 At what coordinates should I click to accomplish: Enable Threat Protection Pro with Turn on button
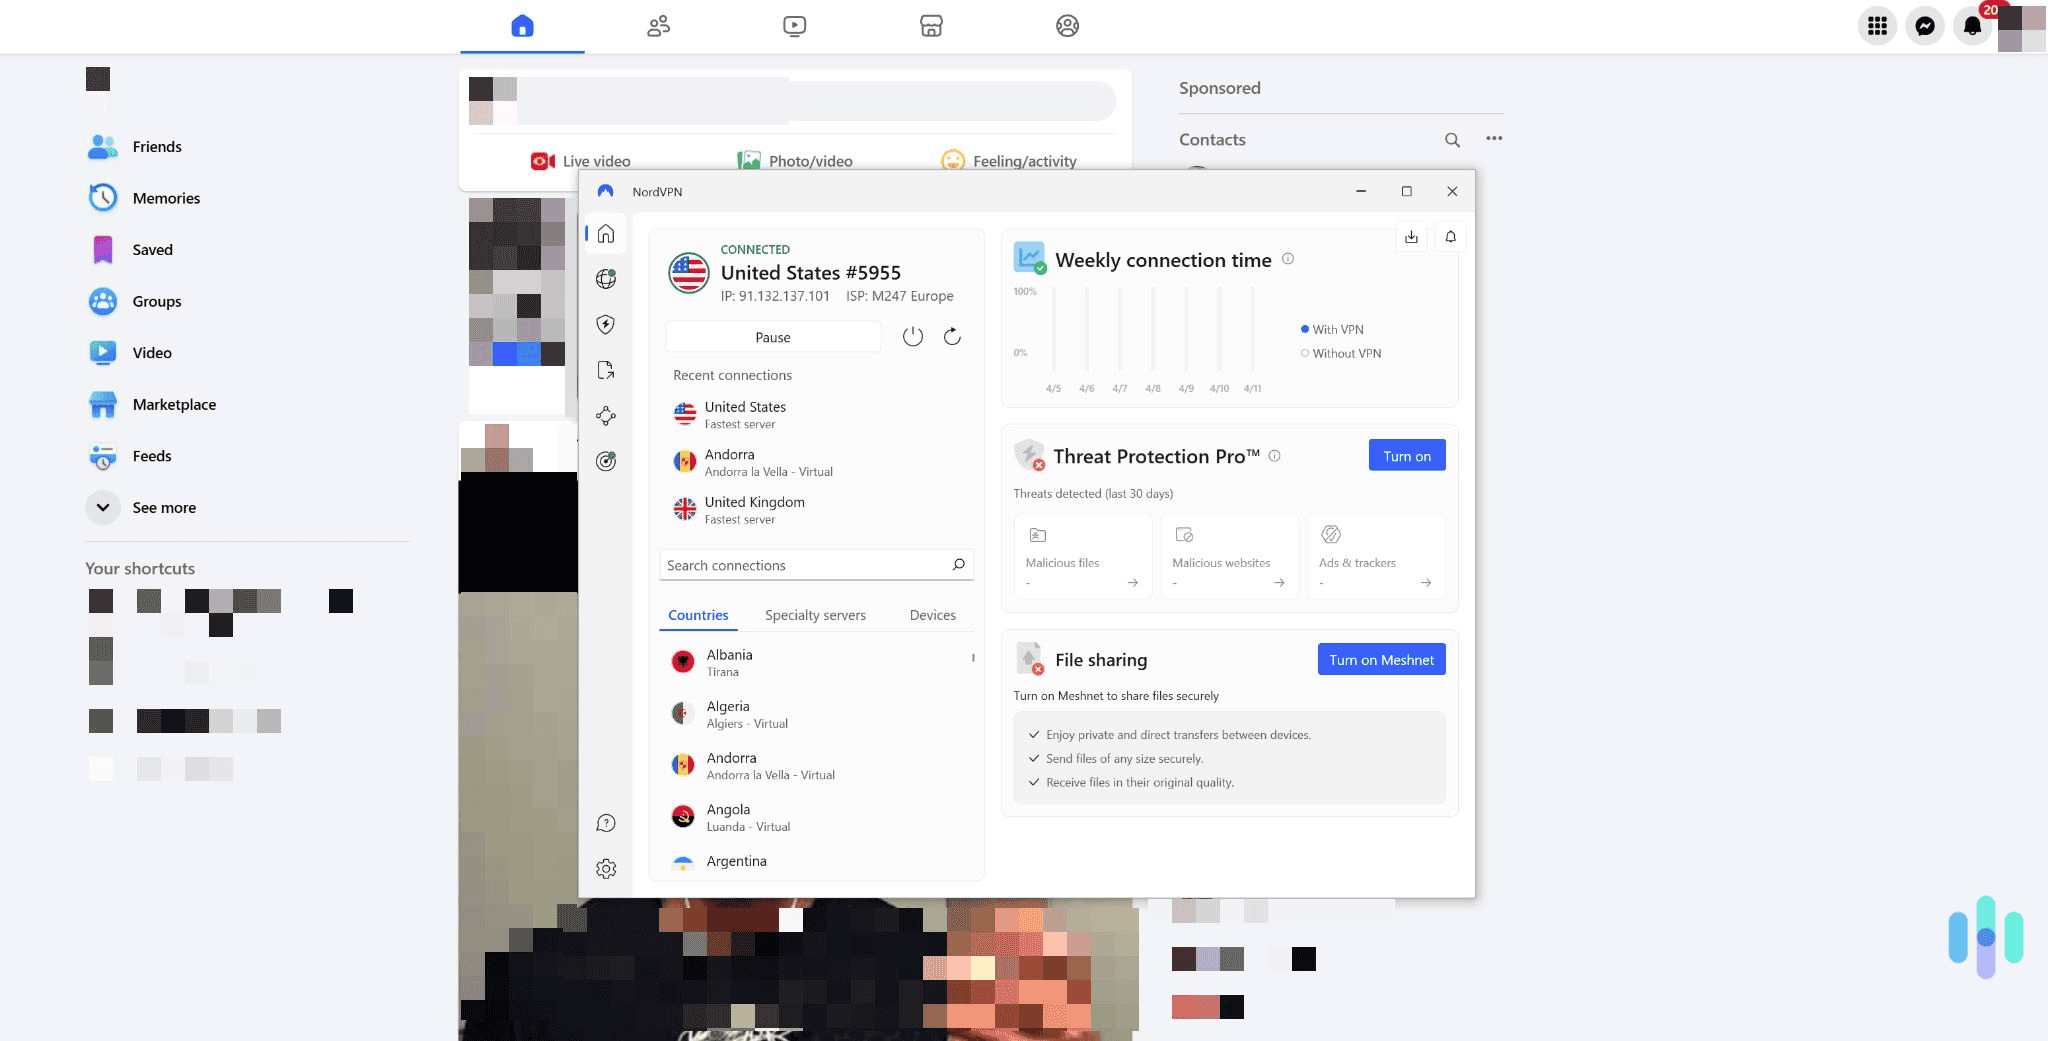pos(1406,455)
